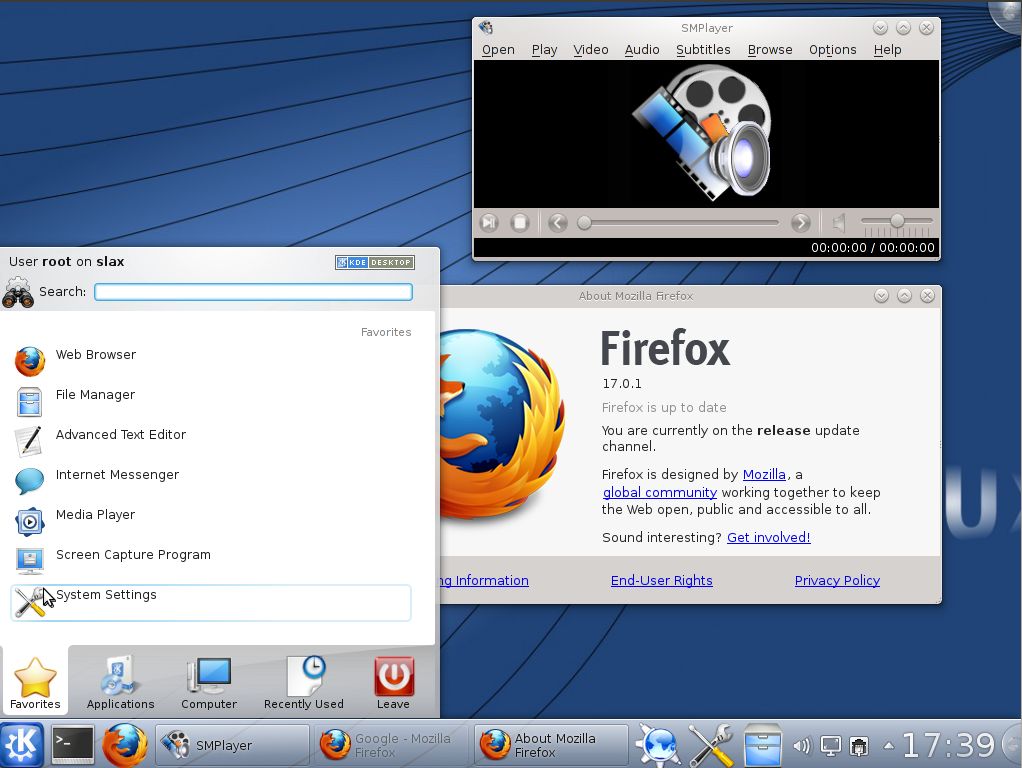The image size is (1022, 768).
Task: Click the File Manager icon in Favorites
Action: tap(29, 402)
